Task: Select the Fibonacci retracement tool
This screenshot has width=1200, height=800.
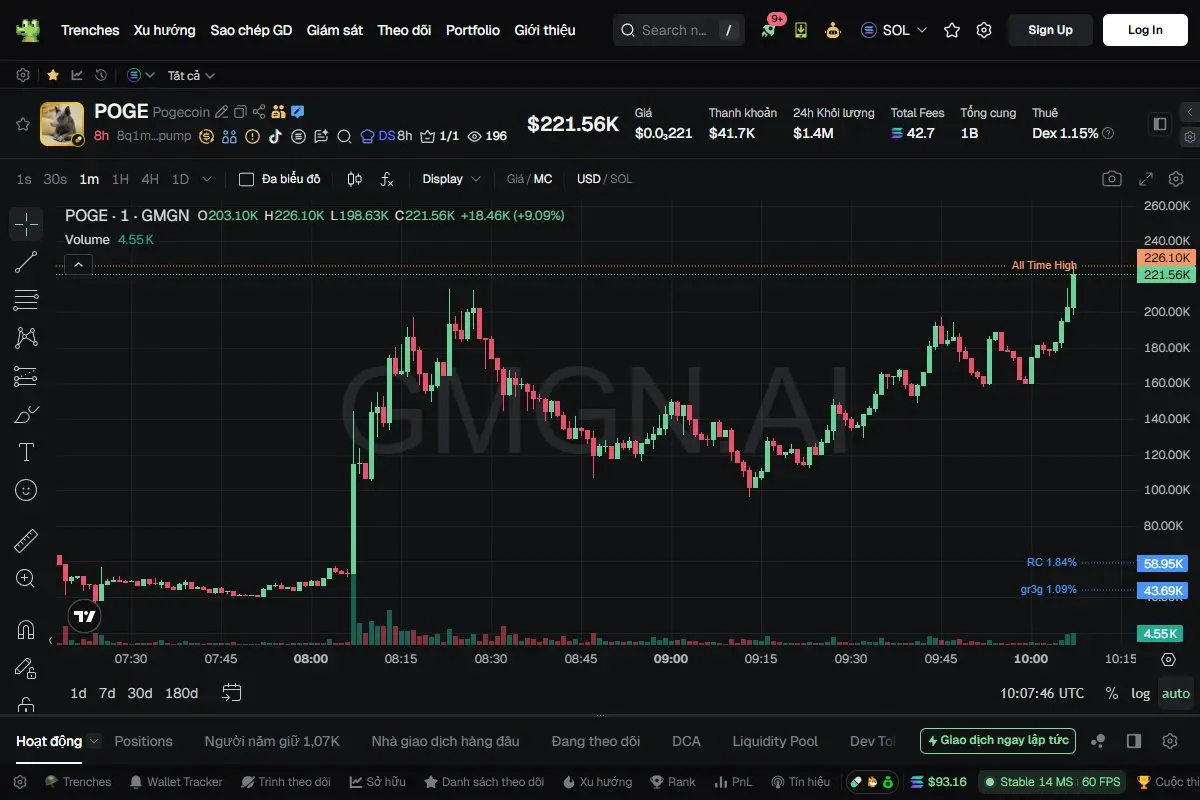Action: coord(26,299)
